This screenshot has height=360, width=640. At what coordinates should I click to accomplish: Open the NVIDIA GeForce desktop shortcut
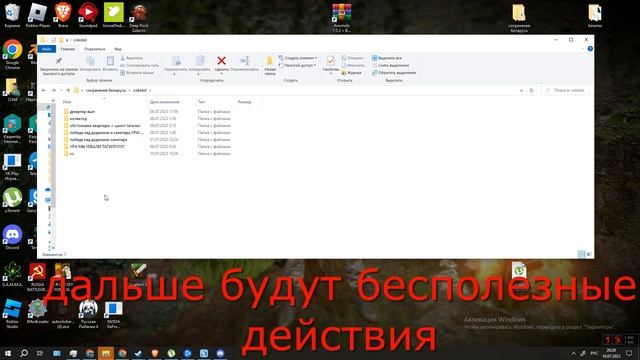point(113,314)
